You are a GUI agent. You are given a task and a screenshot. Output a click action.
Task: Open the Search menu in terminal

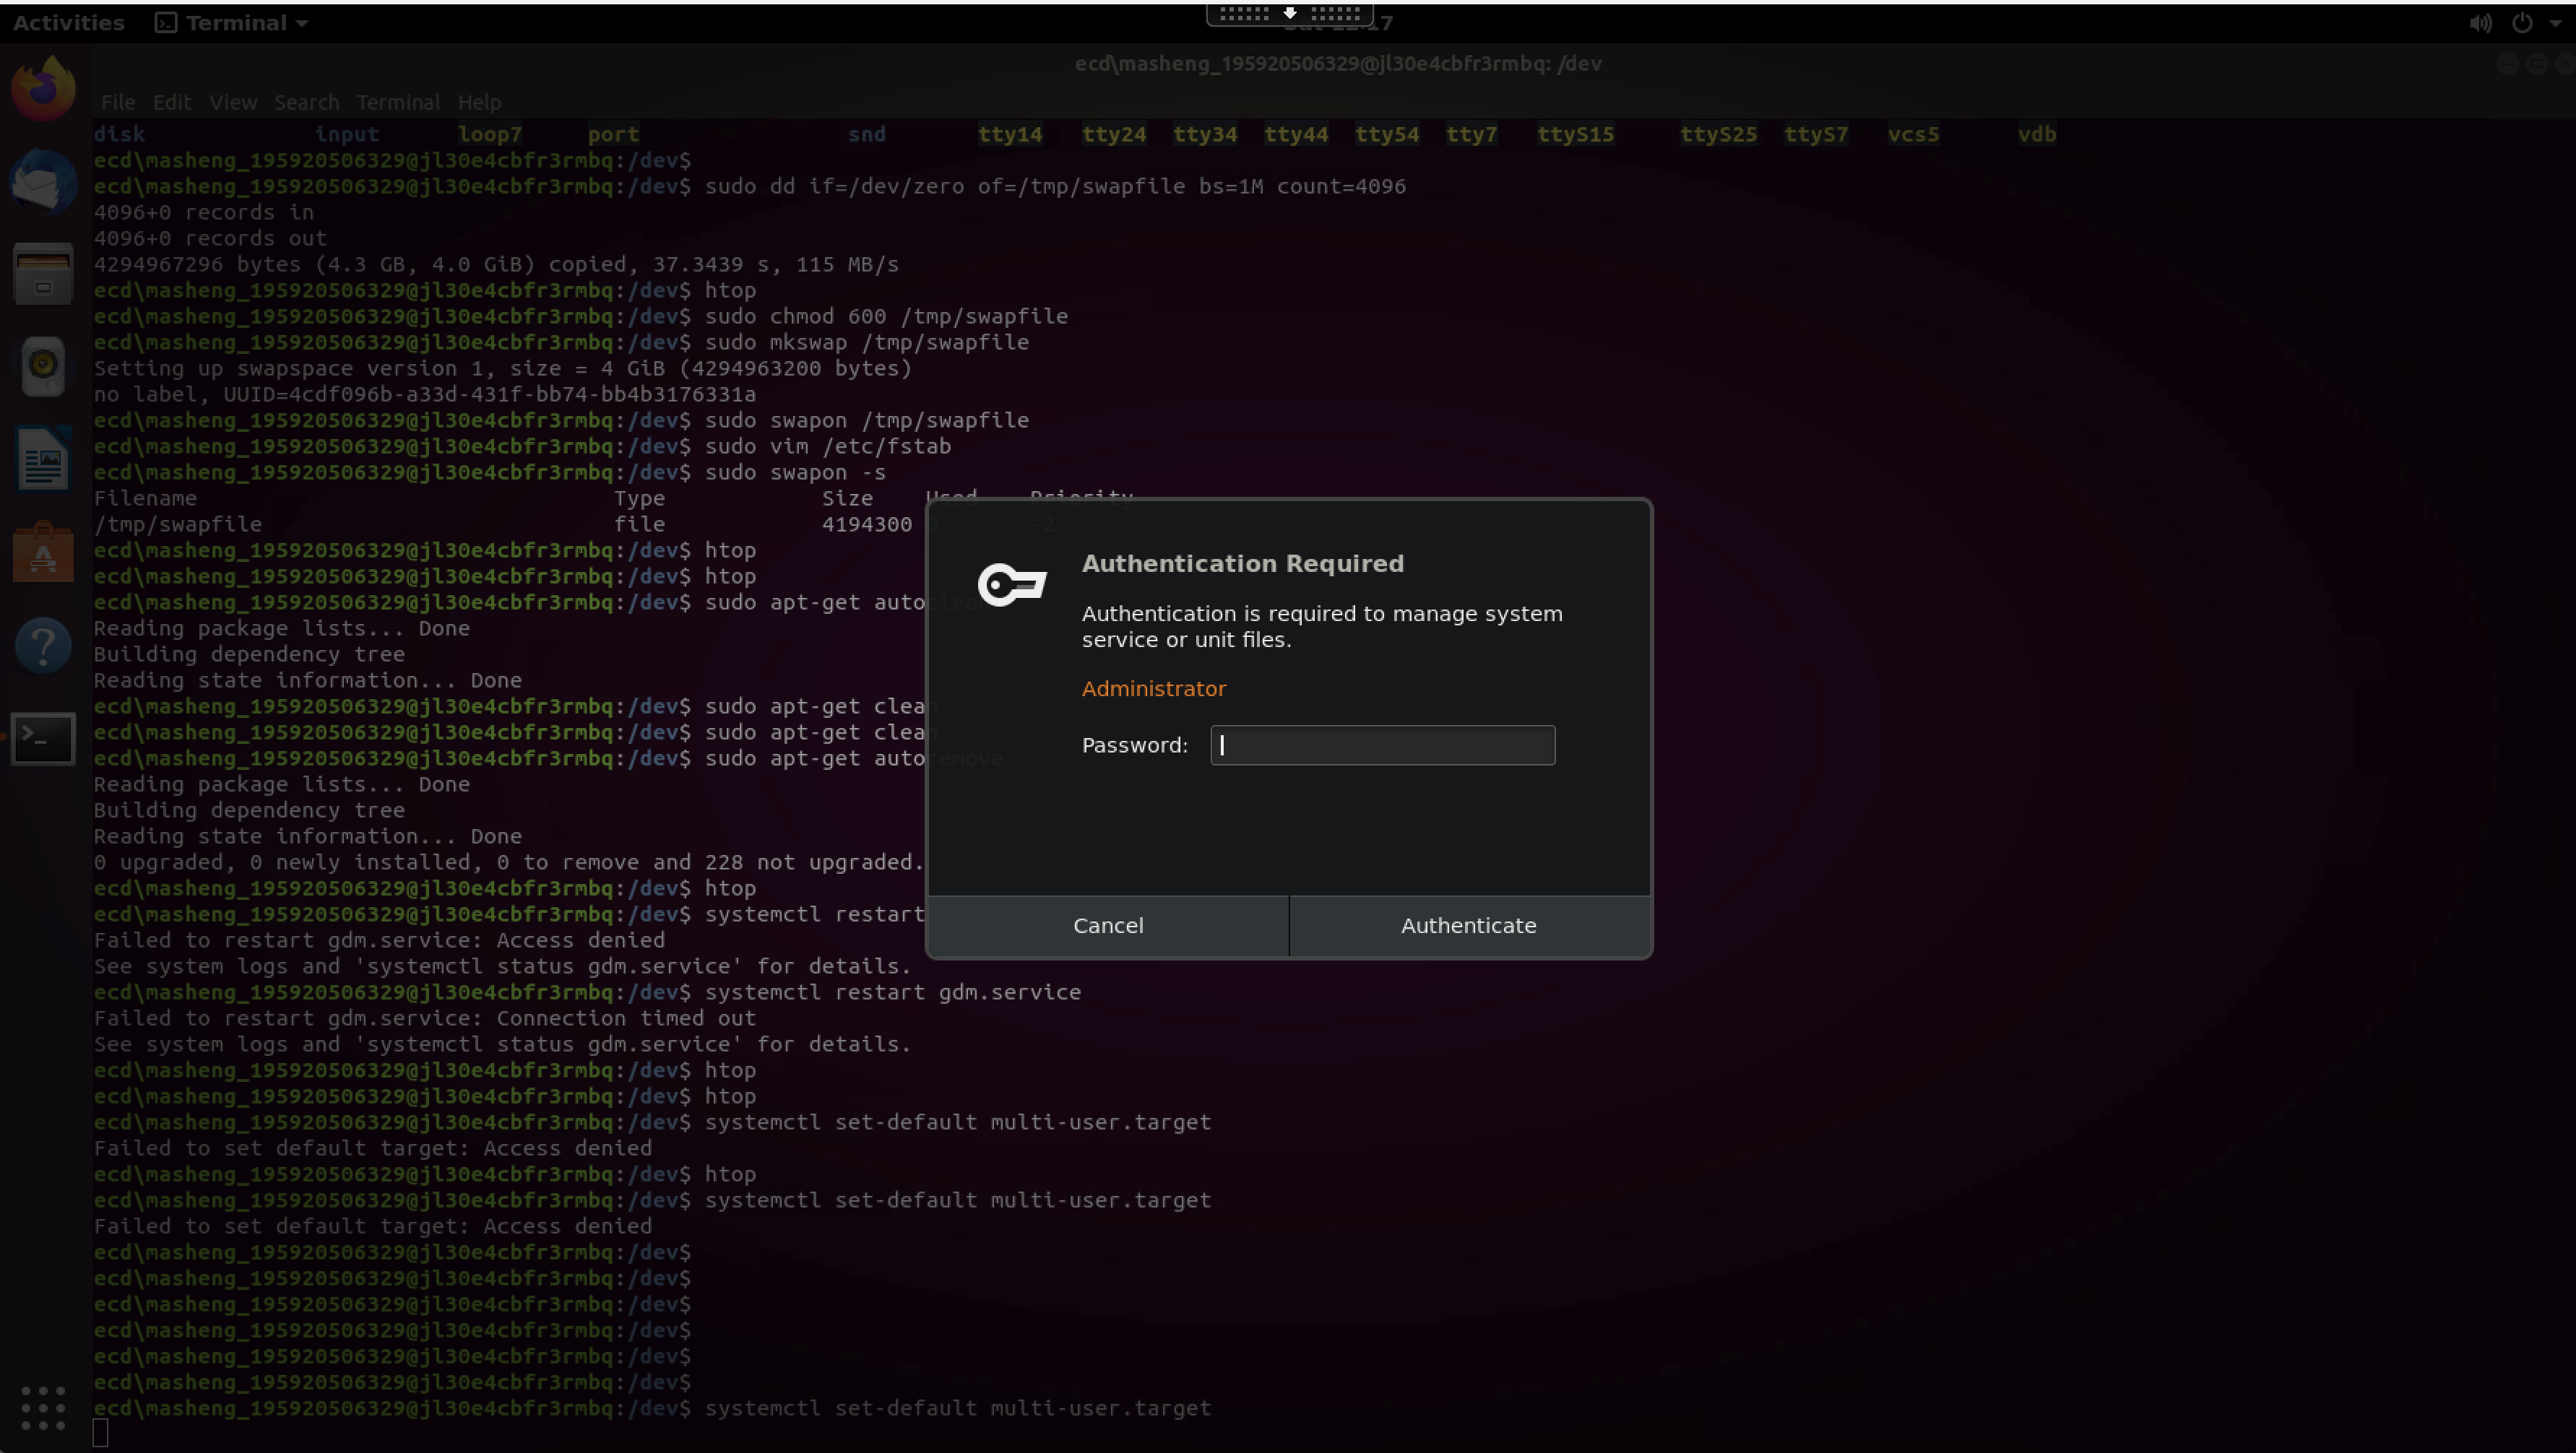306,102
